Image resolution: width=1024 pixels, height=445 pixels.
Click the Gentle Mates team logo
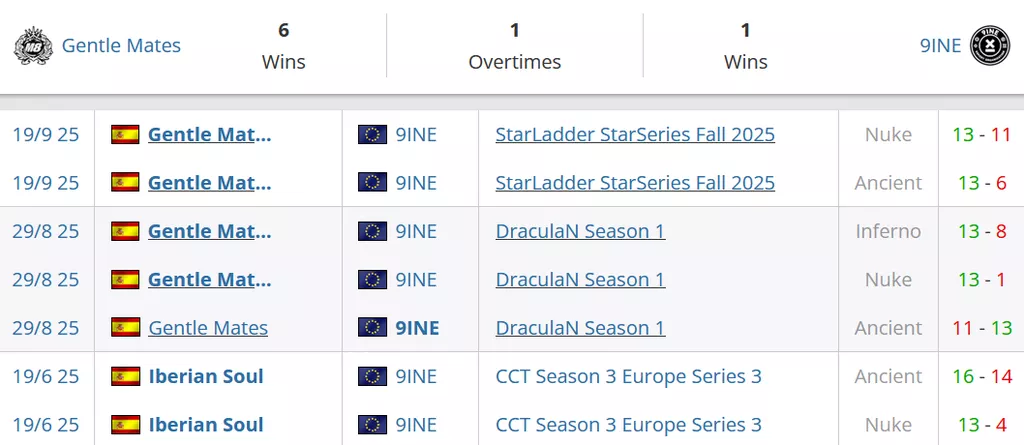pos(33,46)
